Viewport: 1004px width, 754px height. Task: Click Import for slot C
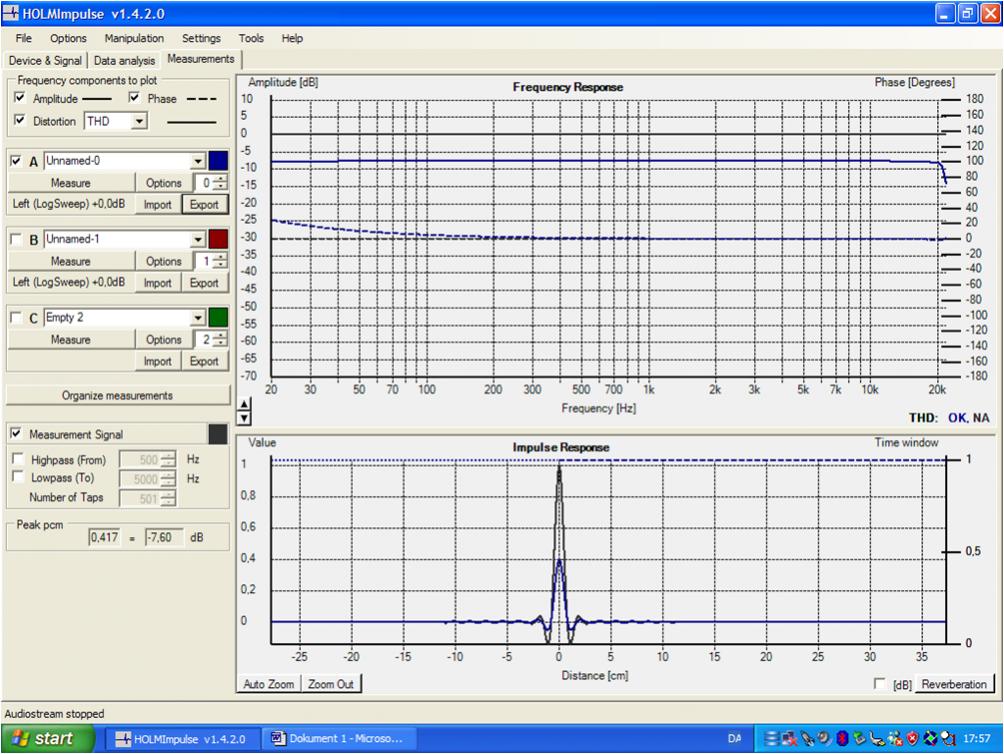158,361
